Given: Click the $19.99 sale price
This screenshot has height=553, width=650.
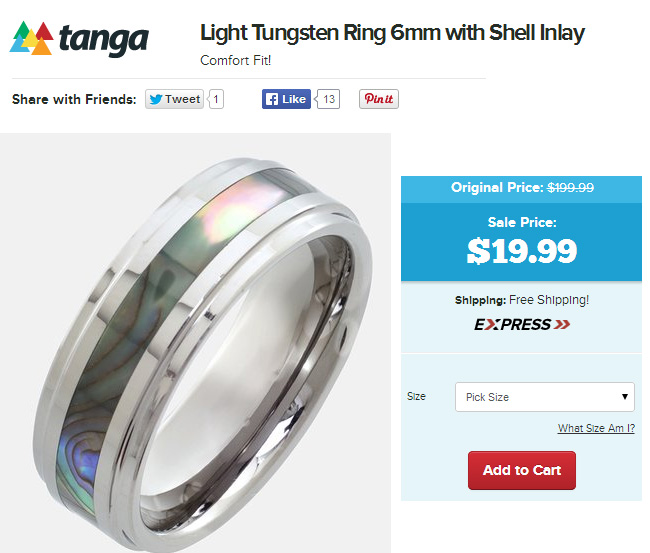Looking at the screenshot, I should tap(522, 251).
